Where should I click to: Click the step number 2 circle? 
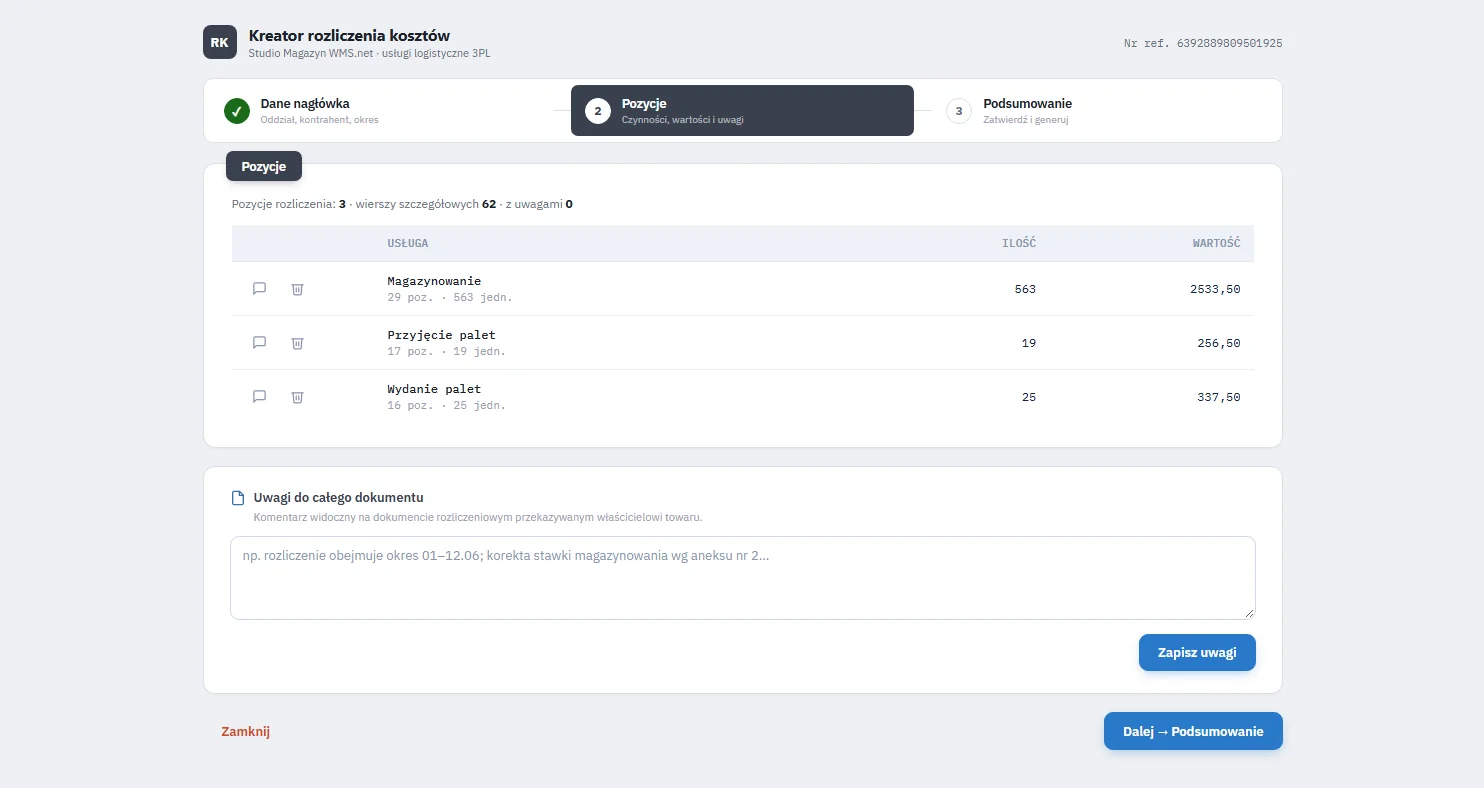598,111
